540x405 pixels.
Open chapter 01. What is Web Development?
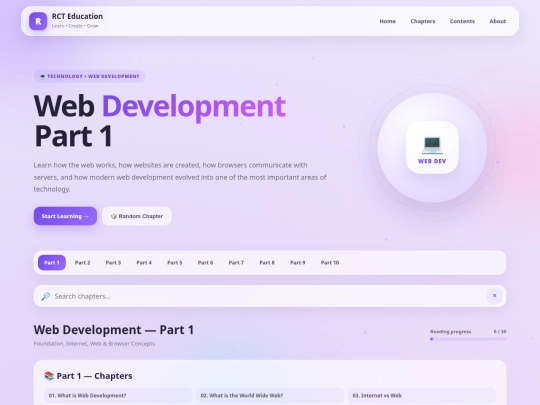coord(118,396)
